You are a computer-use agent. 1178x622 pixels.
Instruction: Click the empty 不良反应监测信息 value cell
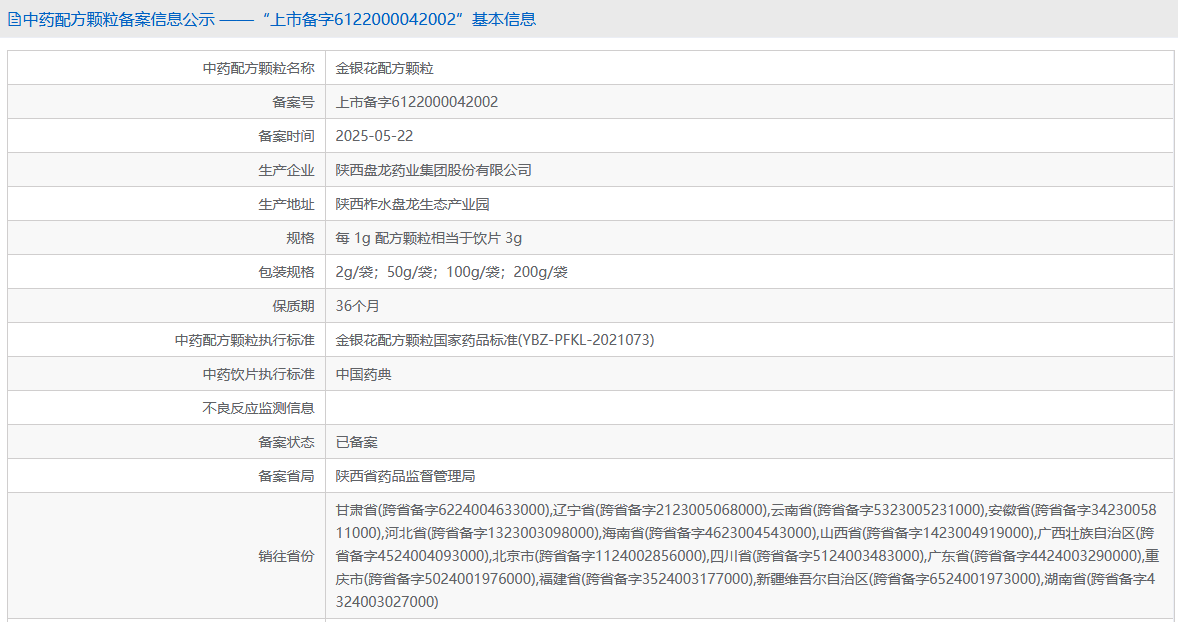click(x=748, y=408)
